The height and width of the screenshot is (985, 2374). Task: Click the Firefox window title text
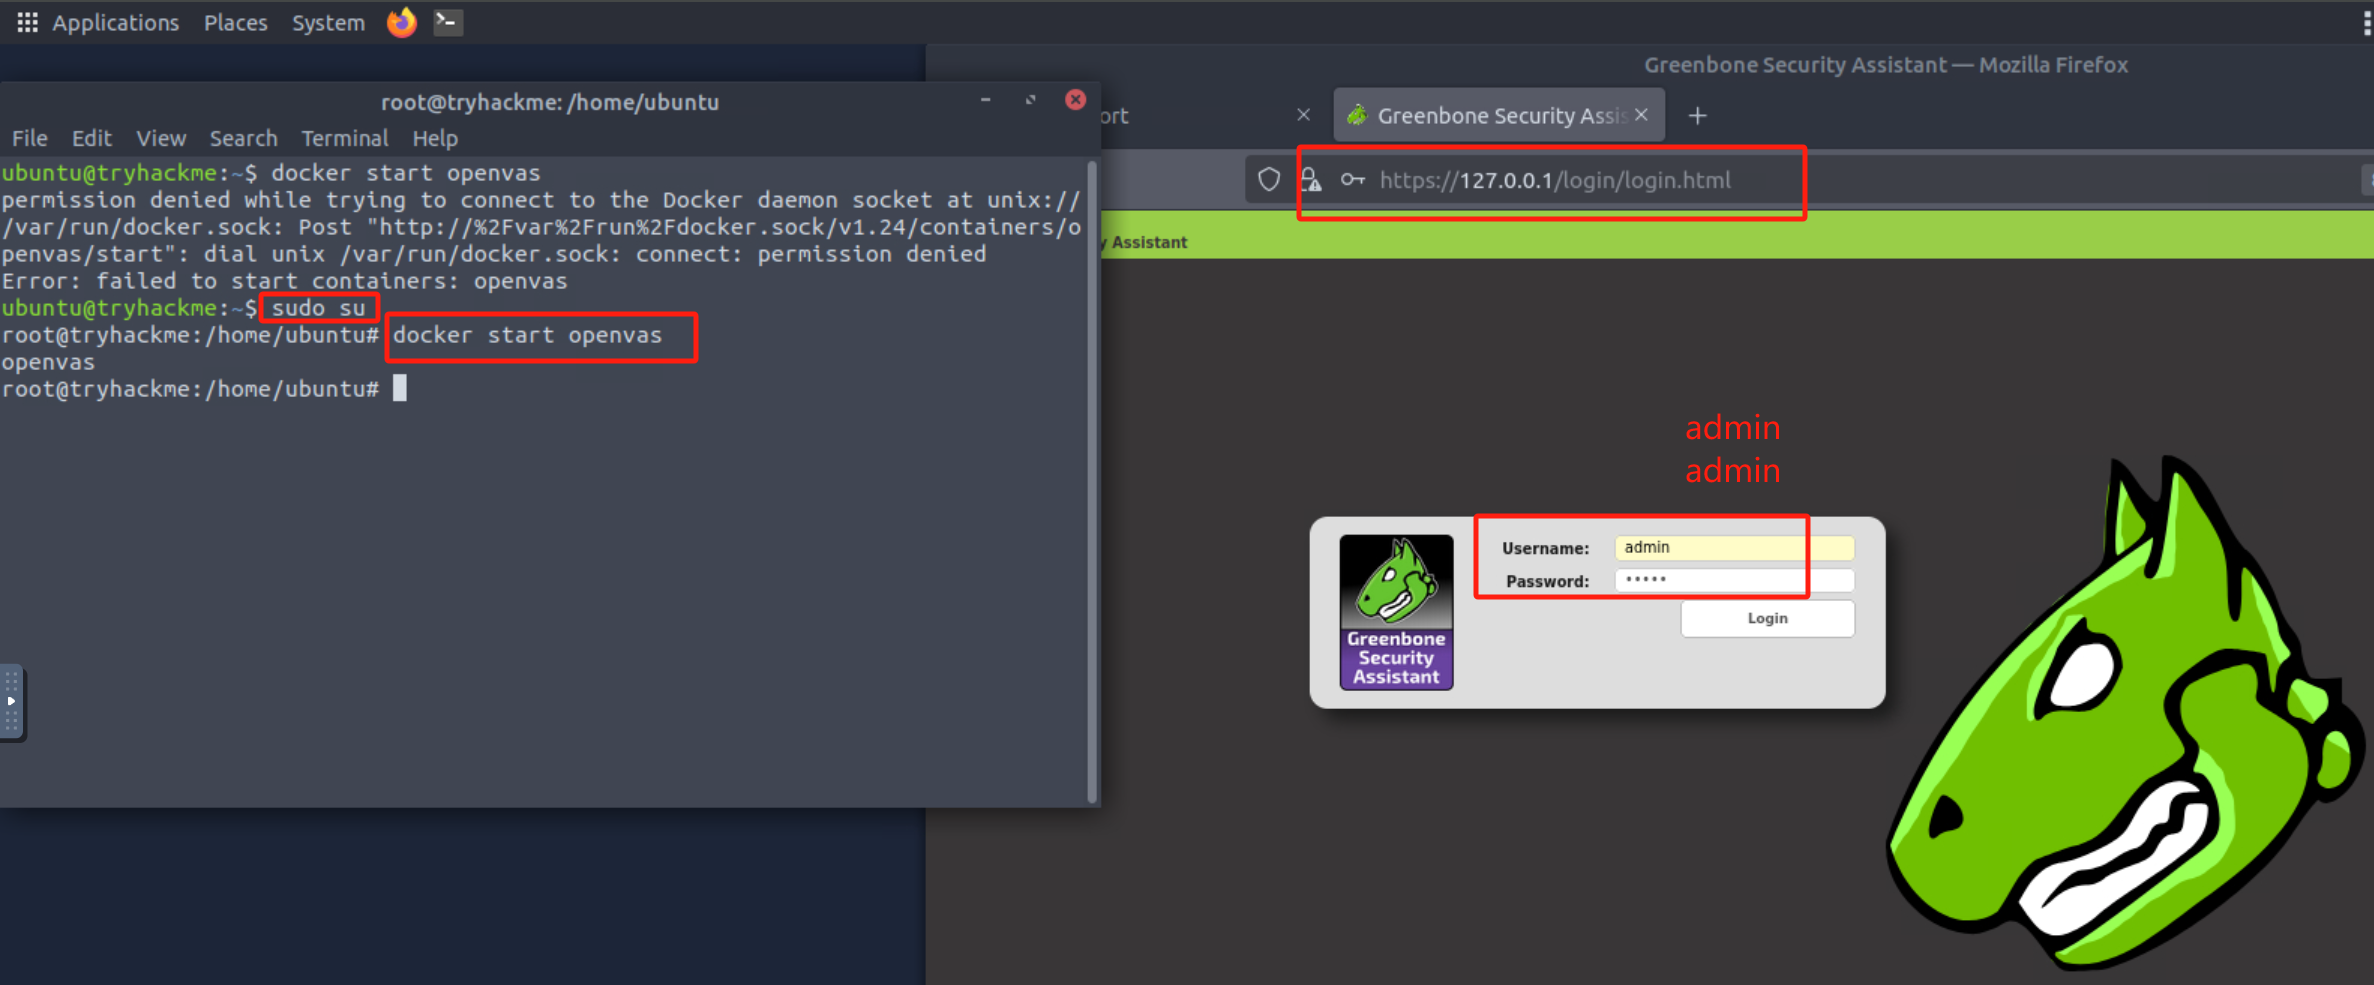tap(1886, 65)
